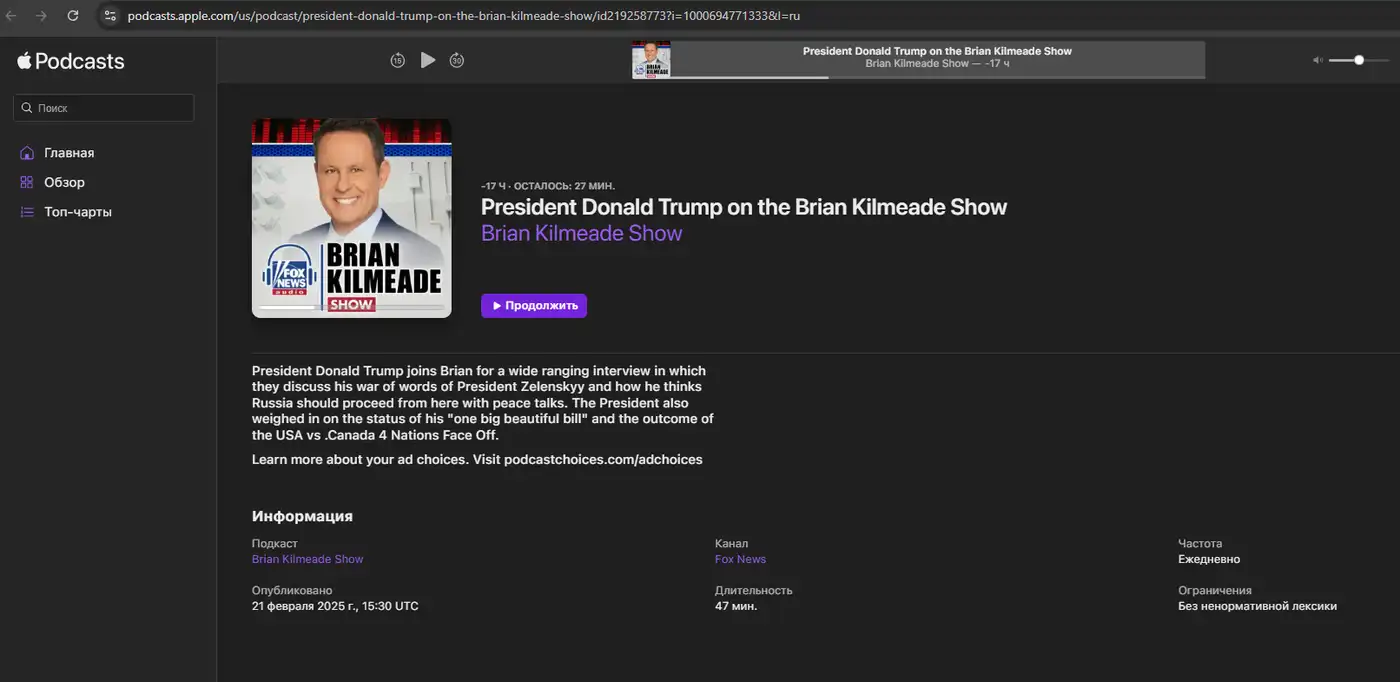Mute using the volume speaker icon
The height and width of the screenshot is (682, 1400).
(x=1318, y=60)
